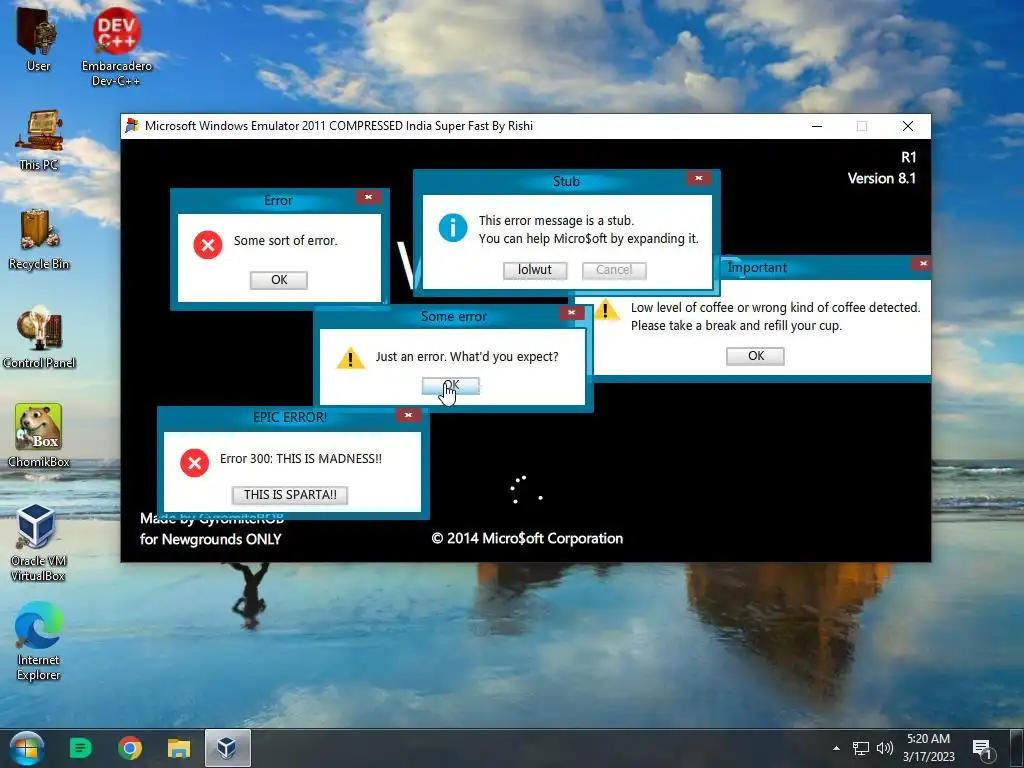The height and width of the screenshot is (768, 1024).
Task: Open volume control tray icon
Action: tap(884, 748)
